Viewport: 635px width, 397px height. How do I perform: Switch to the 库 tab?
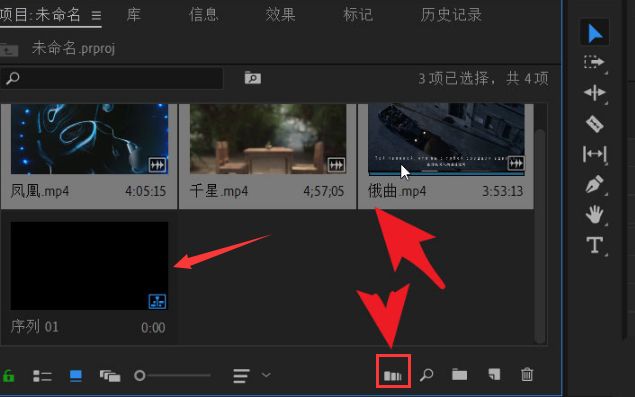[x=134, y=15]
